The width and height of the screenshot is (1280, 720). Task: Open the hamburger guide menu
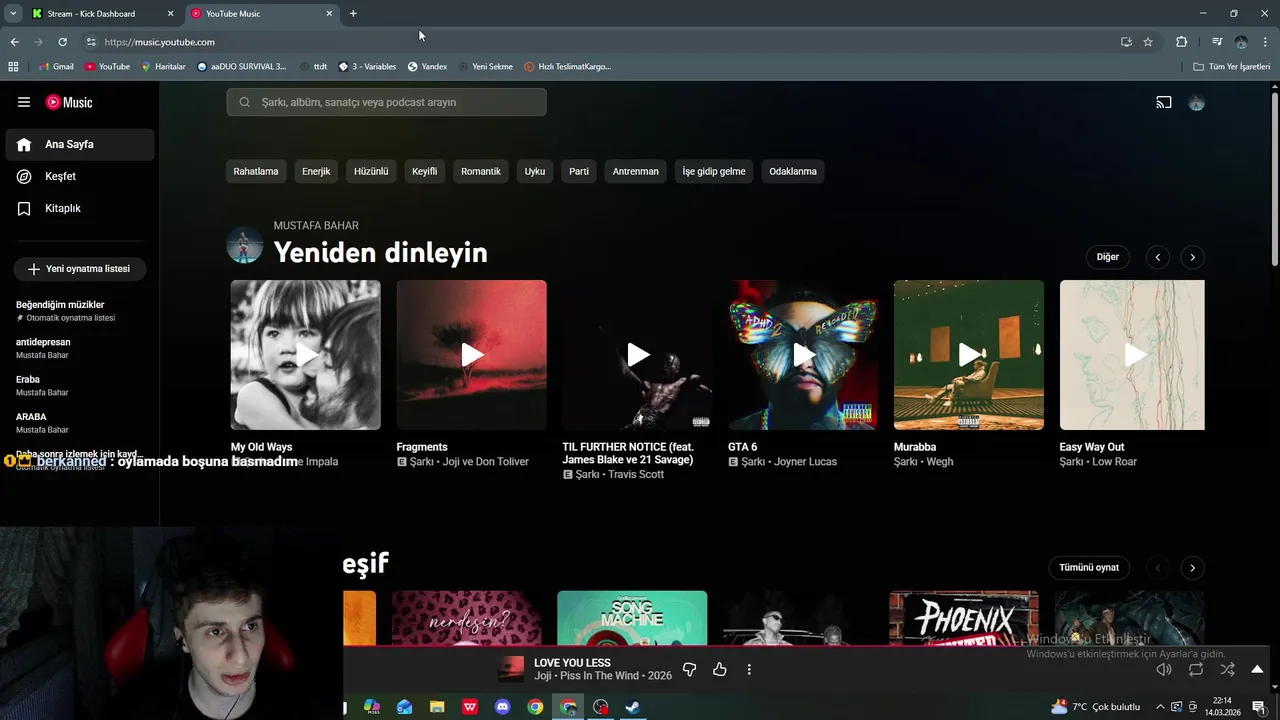(24, 102)
